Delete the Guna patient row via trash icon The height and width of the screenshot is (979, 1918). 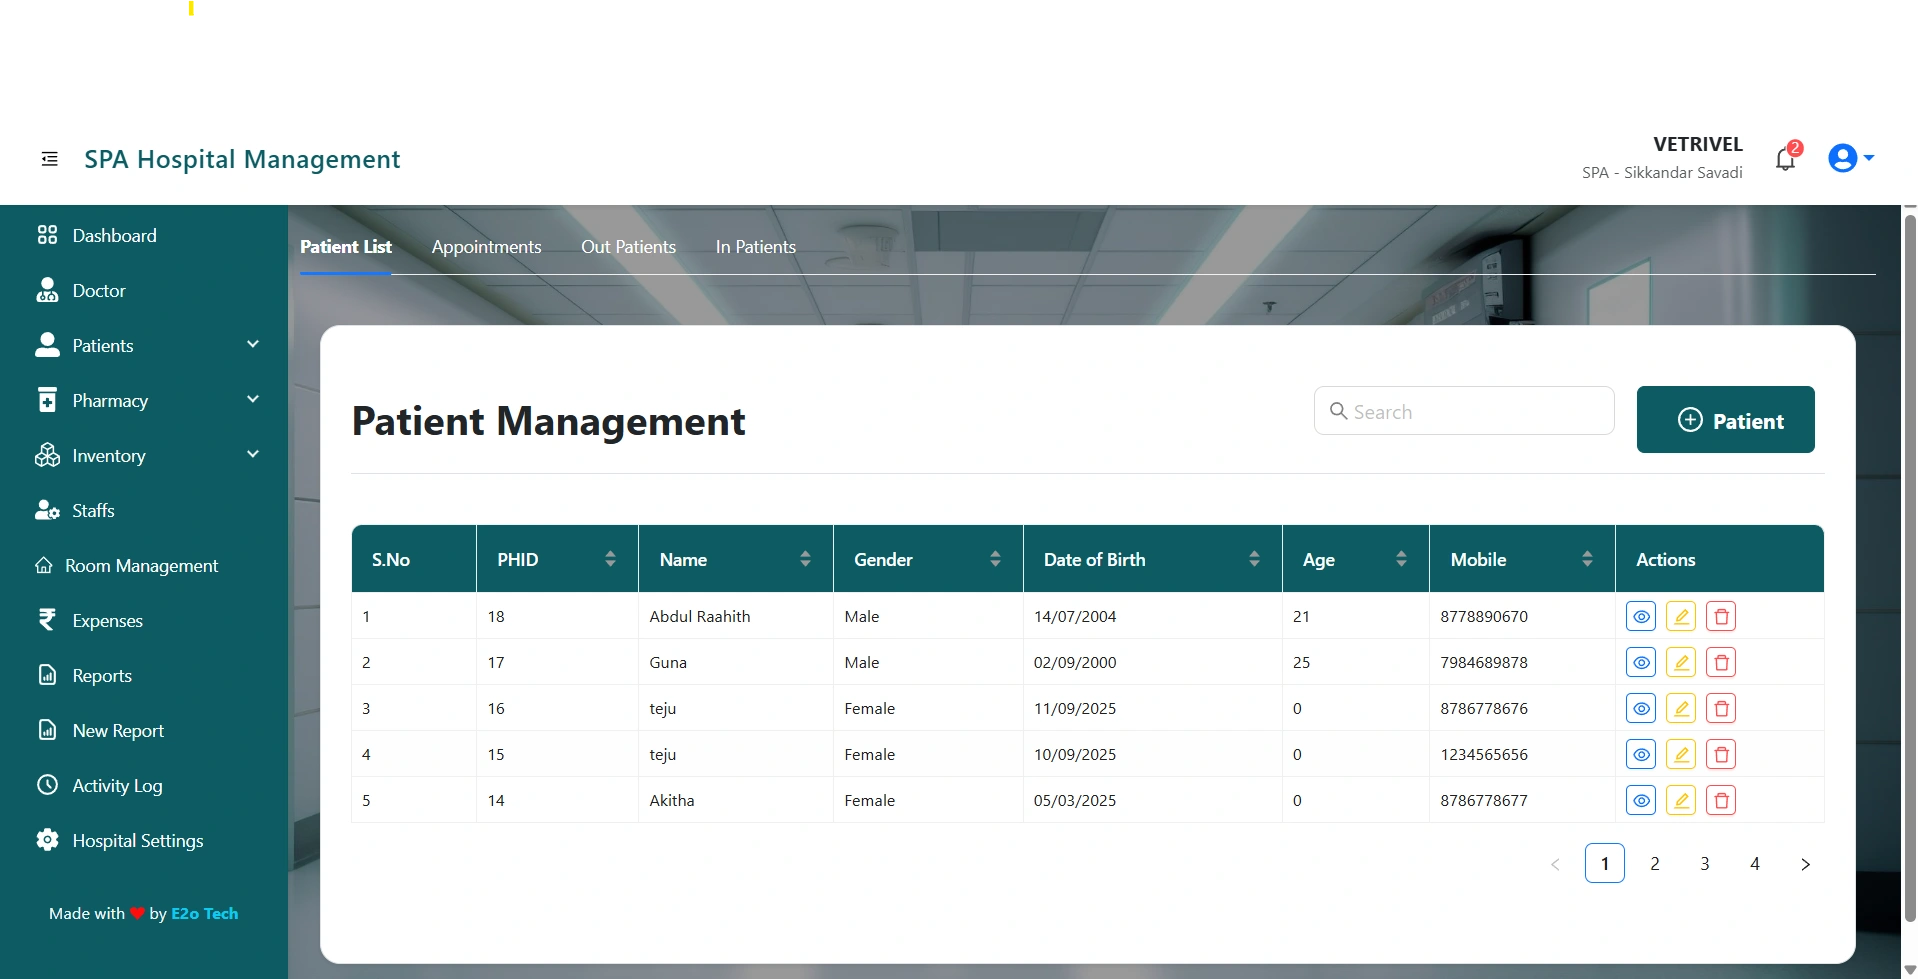point(1721,663)
